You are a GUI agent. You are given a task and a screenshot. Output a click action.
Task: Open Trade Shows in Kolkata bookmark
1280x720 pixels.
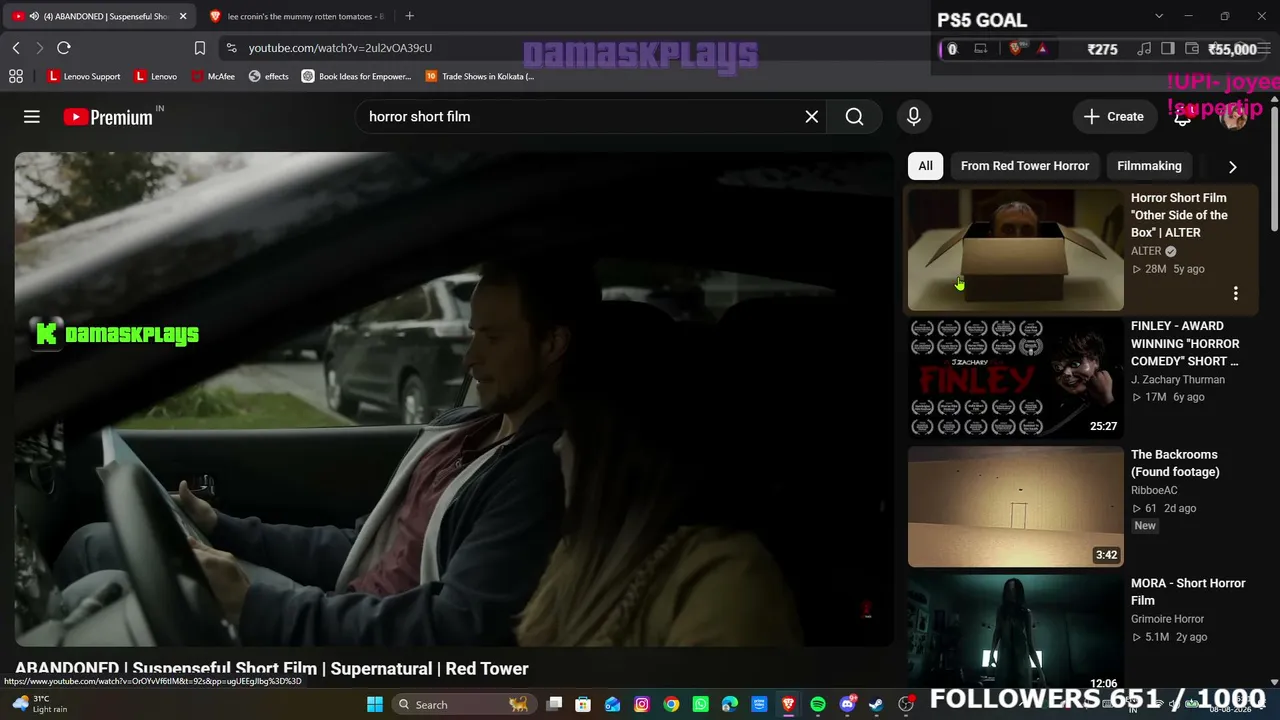pos(480,76)
